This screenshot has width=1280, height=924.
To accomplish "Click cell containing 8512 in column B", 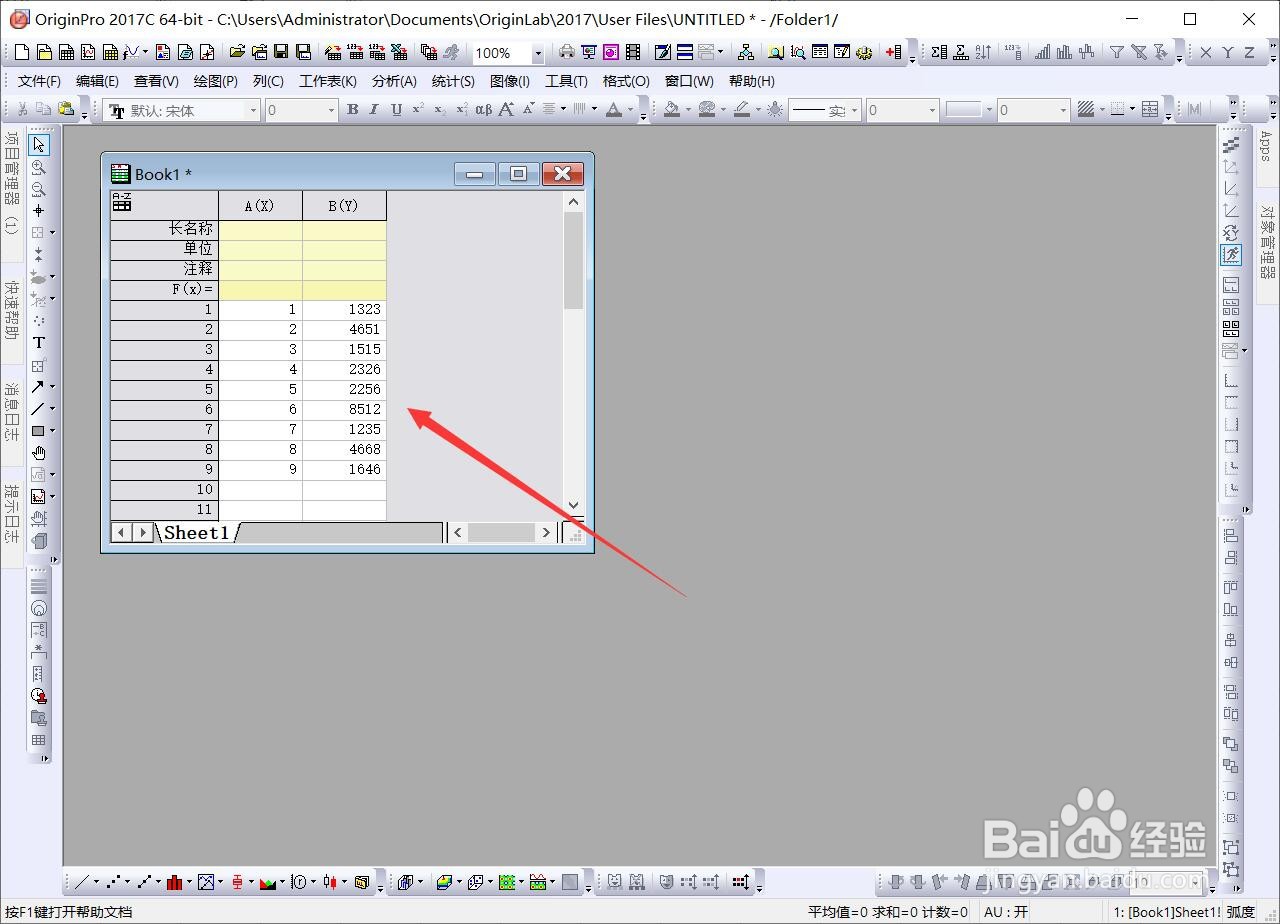I will (344, 409).
